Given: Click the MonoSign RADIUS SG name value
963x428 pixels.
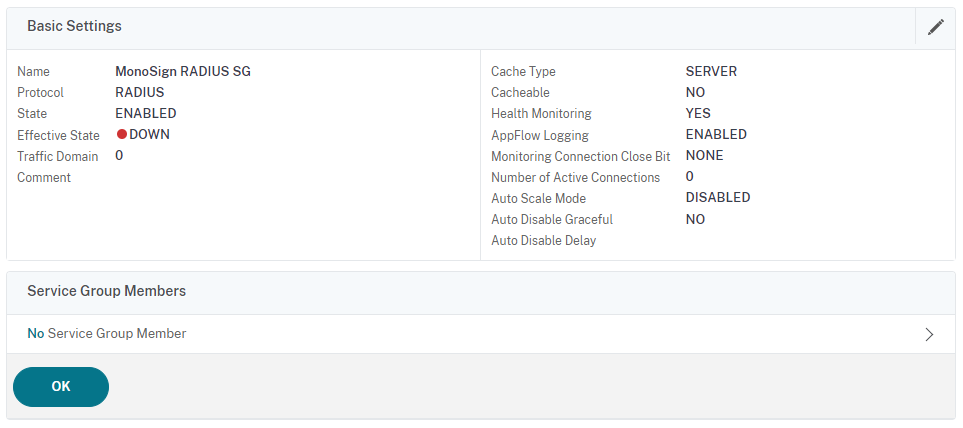Looking at the screenshot, I should [x=183, y=71].
